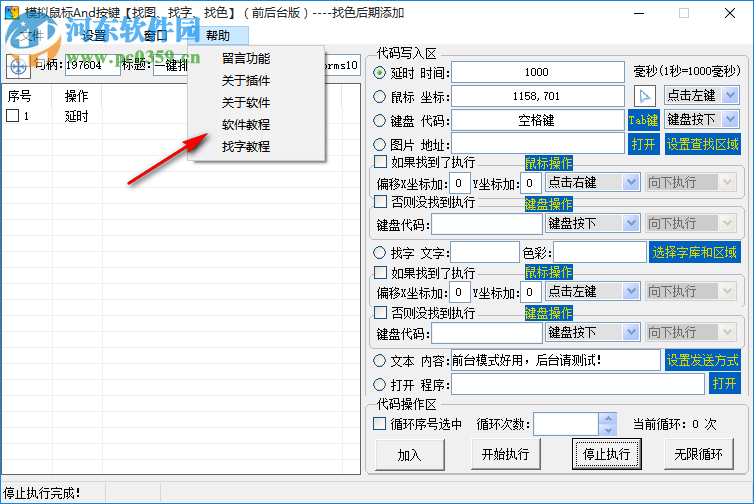This screenshot has height=504, width=754.
Task: Click 打开 button beside 打开 程序
Action: [725, 383]
